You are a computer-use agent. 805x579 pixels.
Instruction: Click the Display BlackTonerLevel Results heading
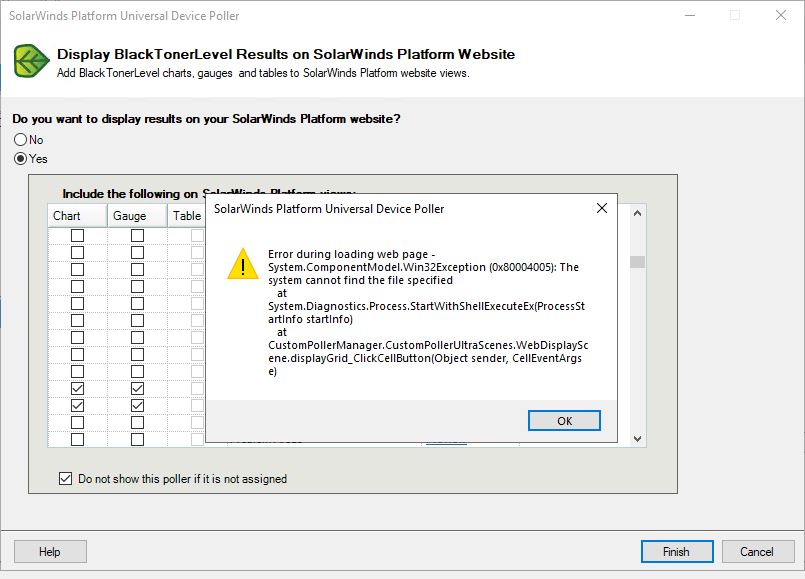coord(286,54)
